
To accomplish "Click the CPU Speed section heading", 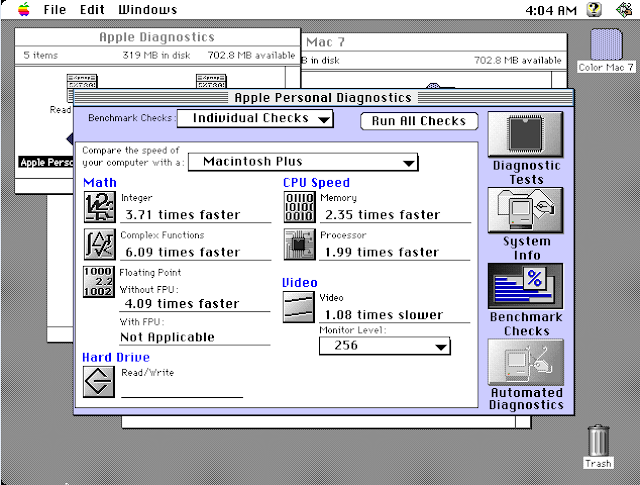I will (316, 182).
